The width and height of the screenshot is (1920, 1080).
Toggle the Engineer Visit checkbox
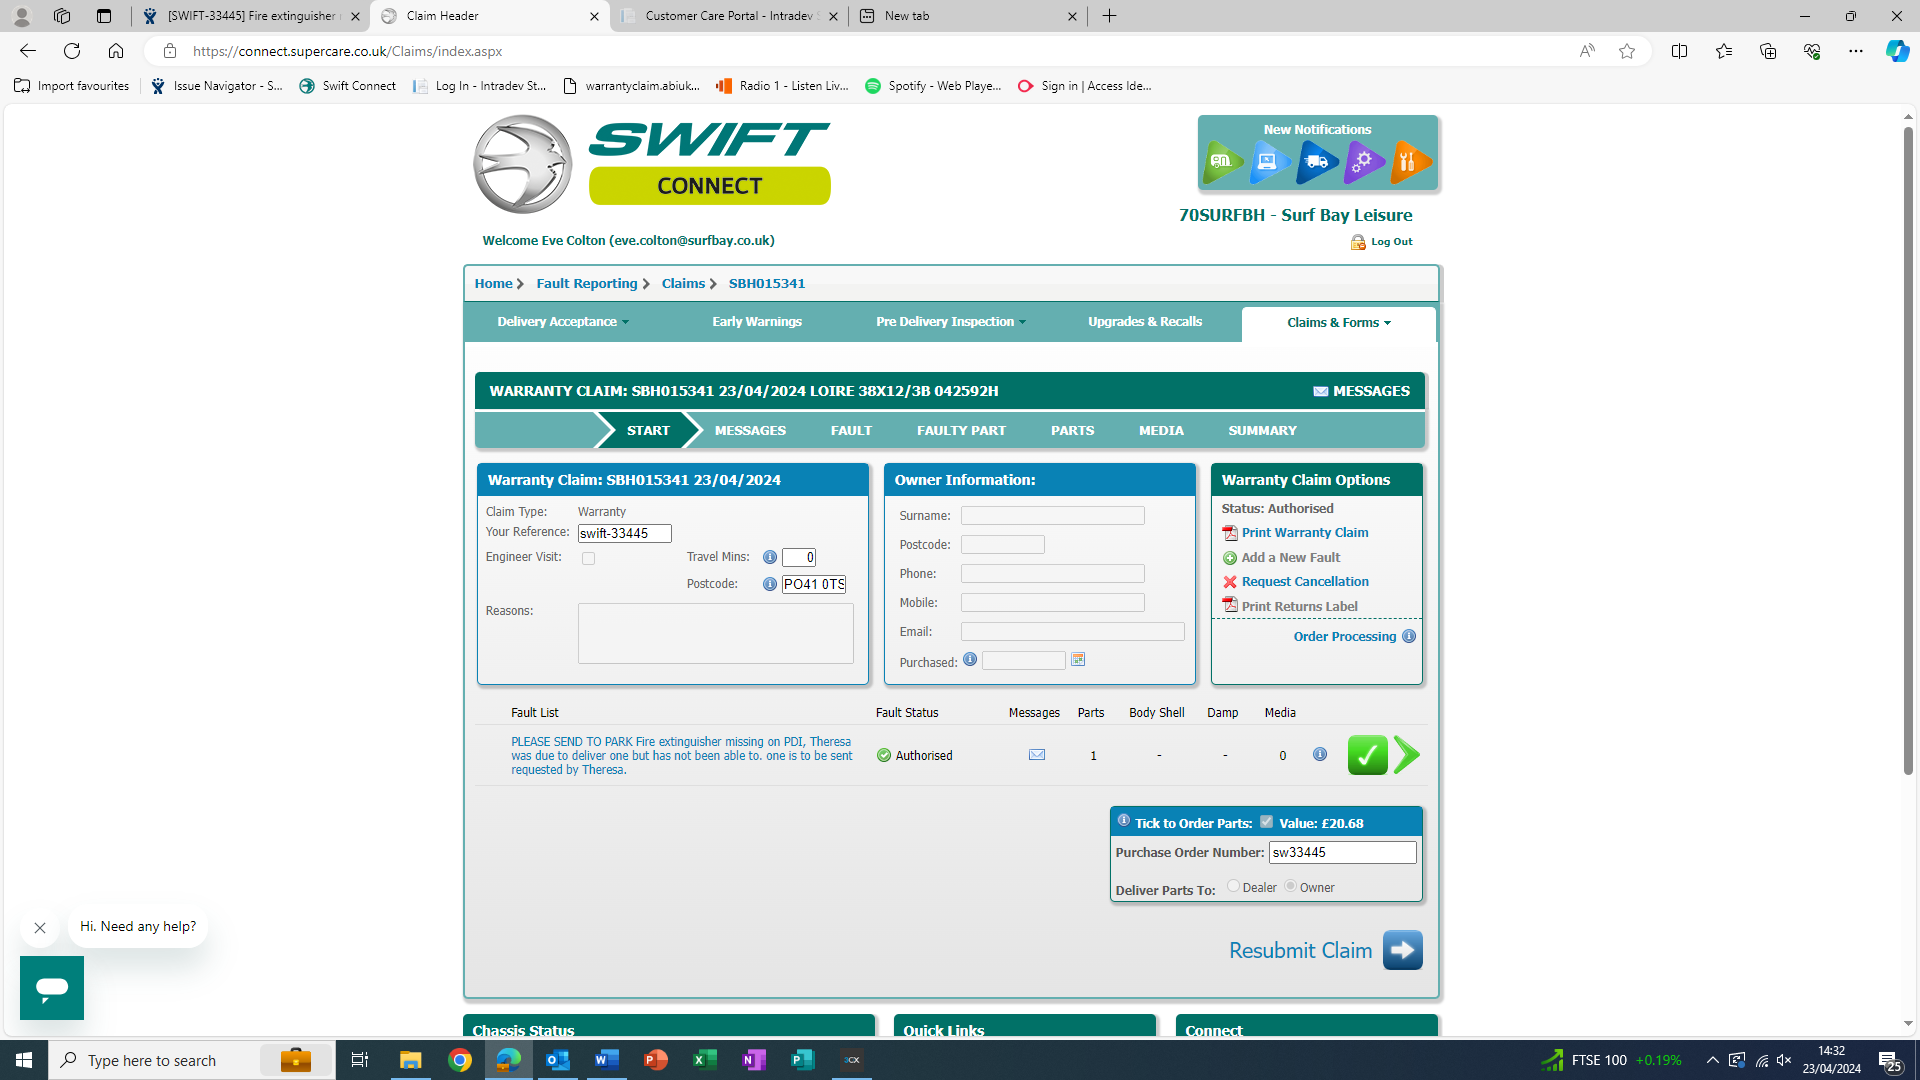(x=588, y=559)
